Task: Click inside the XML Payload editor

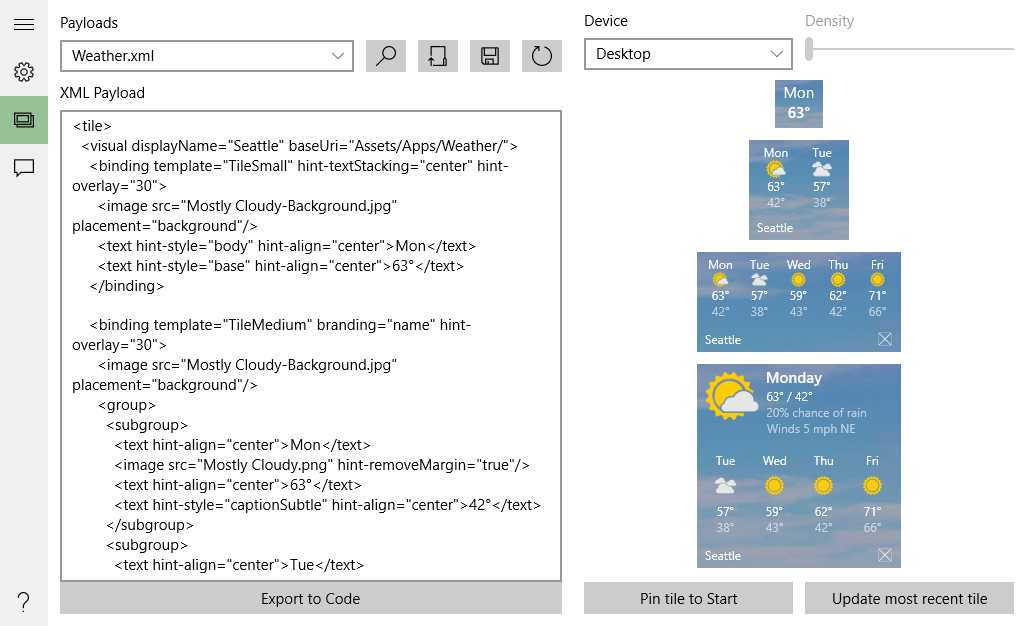Action: pos(311,345)
